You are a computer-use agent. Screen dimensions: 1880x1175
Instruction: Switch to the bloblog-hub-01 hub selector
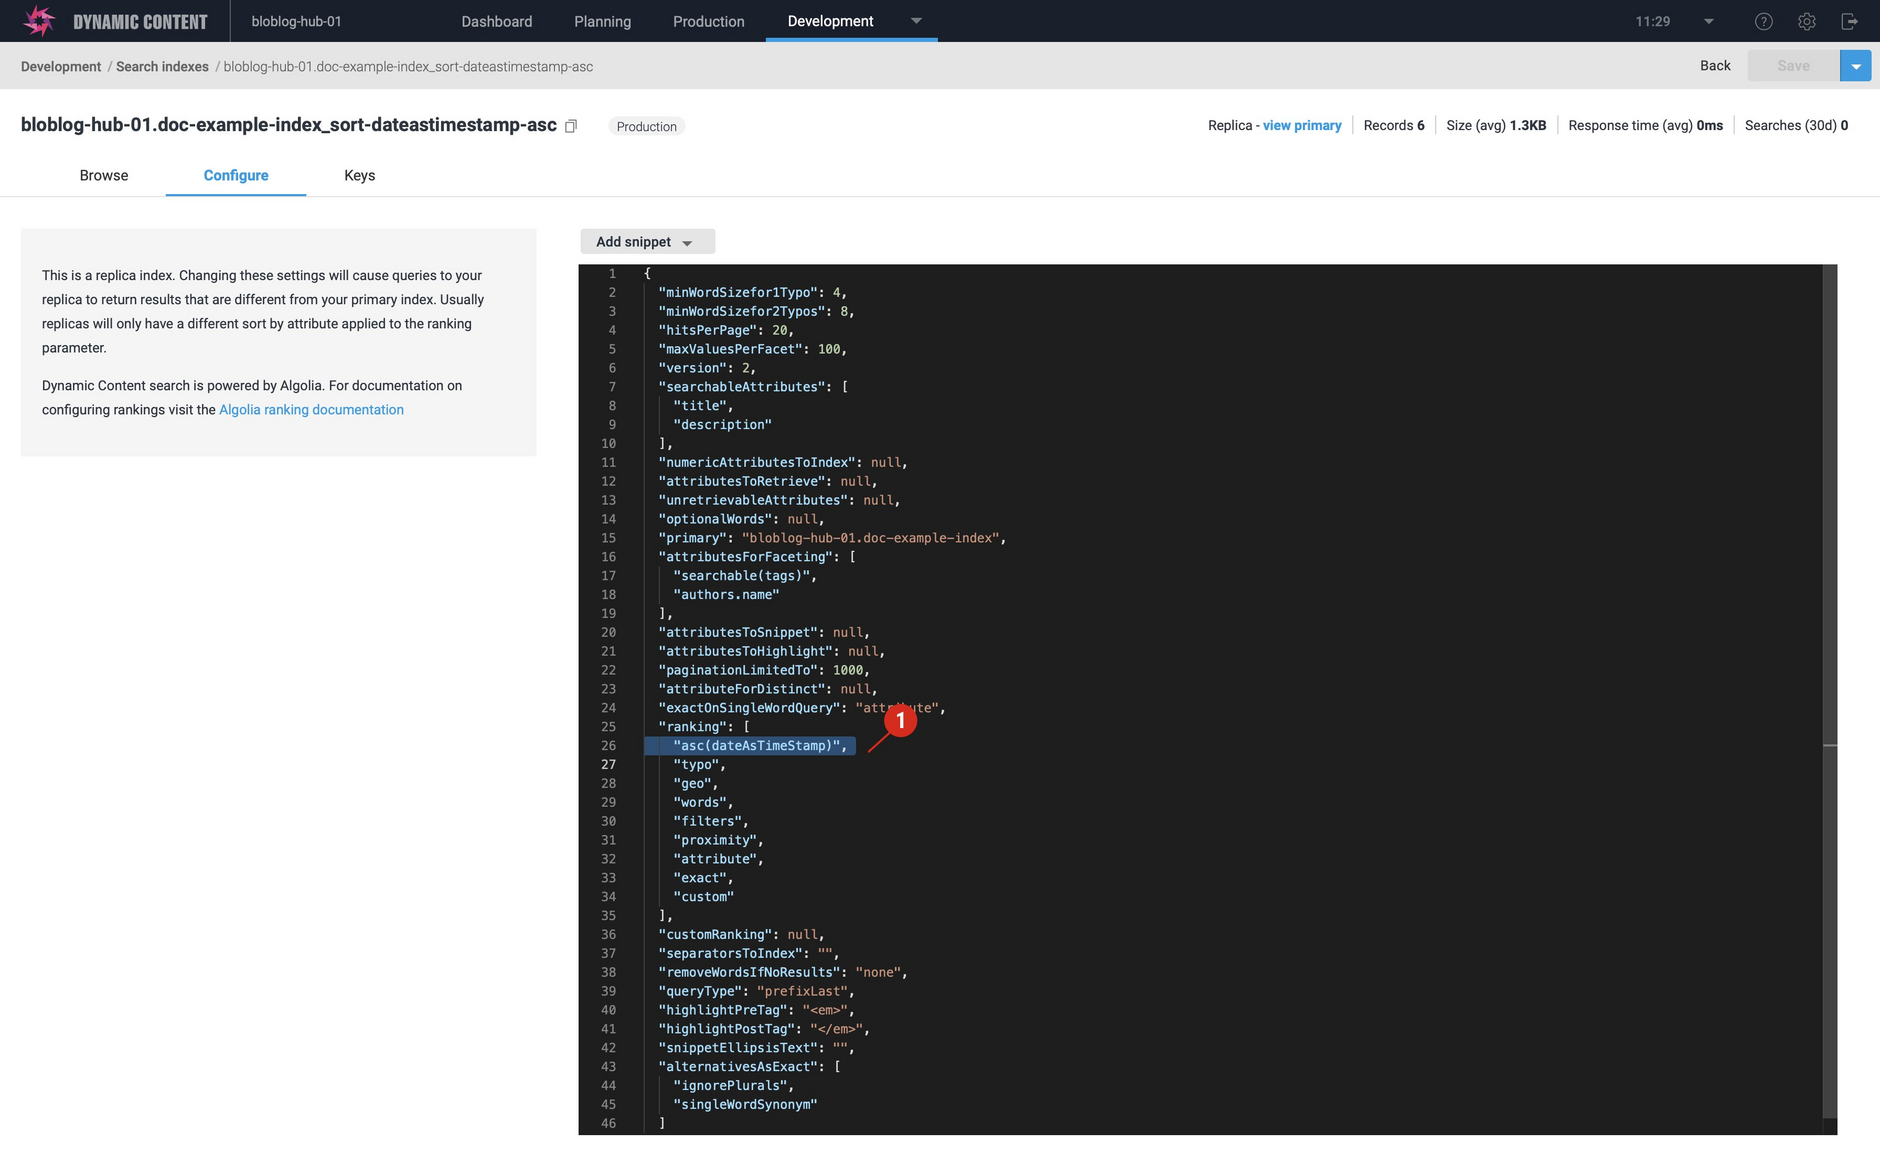[296, 21]
